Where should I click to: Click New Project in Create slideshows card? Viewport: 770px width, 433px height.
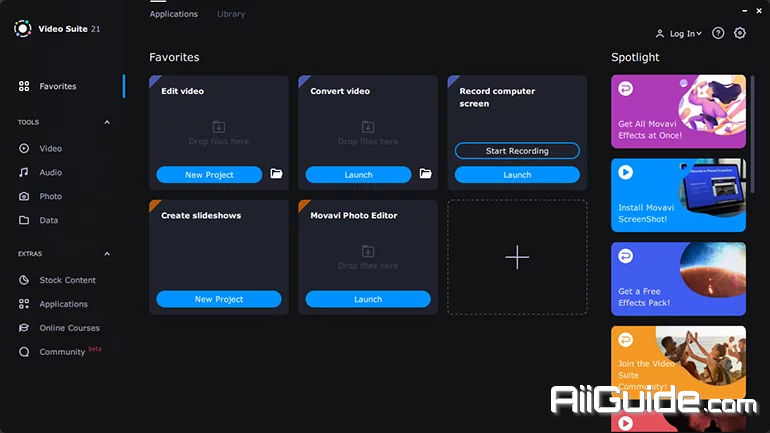coord(219,299)
